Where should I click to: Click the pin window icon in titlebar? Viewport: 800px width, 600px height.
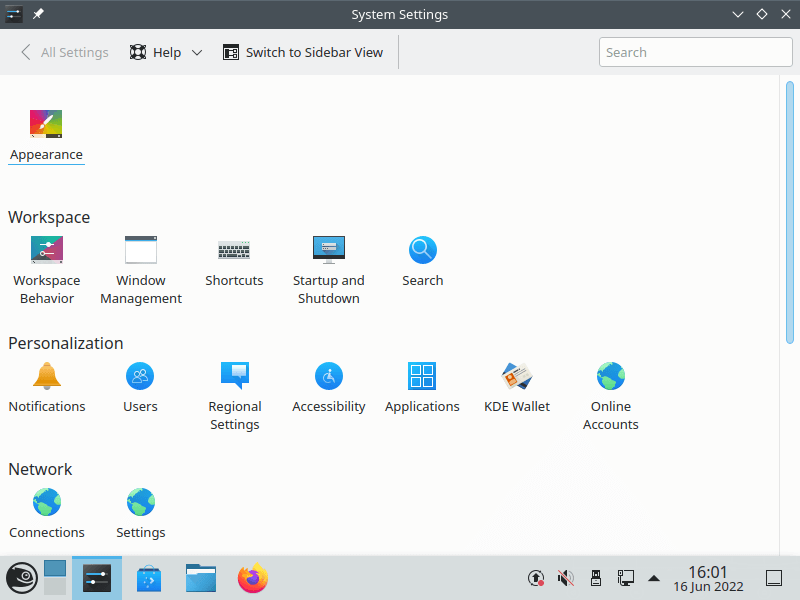[x=38, y=14]
